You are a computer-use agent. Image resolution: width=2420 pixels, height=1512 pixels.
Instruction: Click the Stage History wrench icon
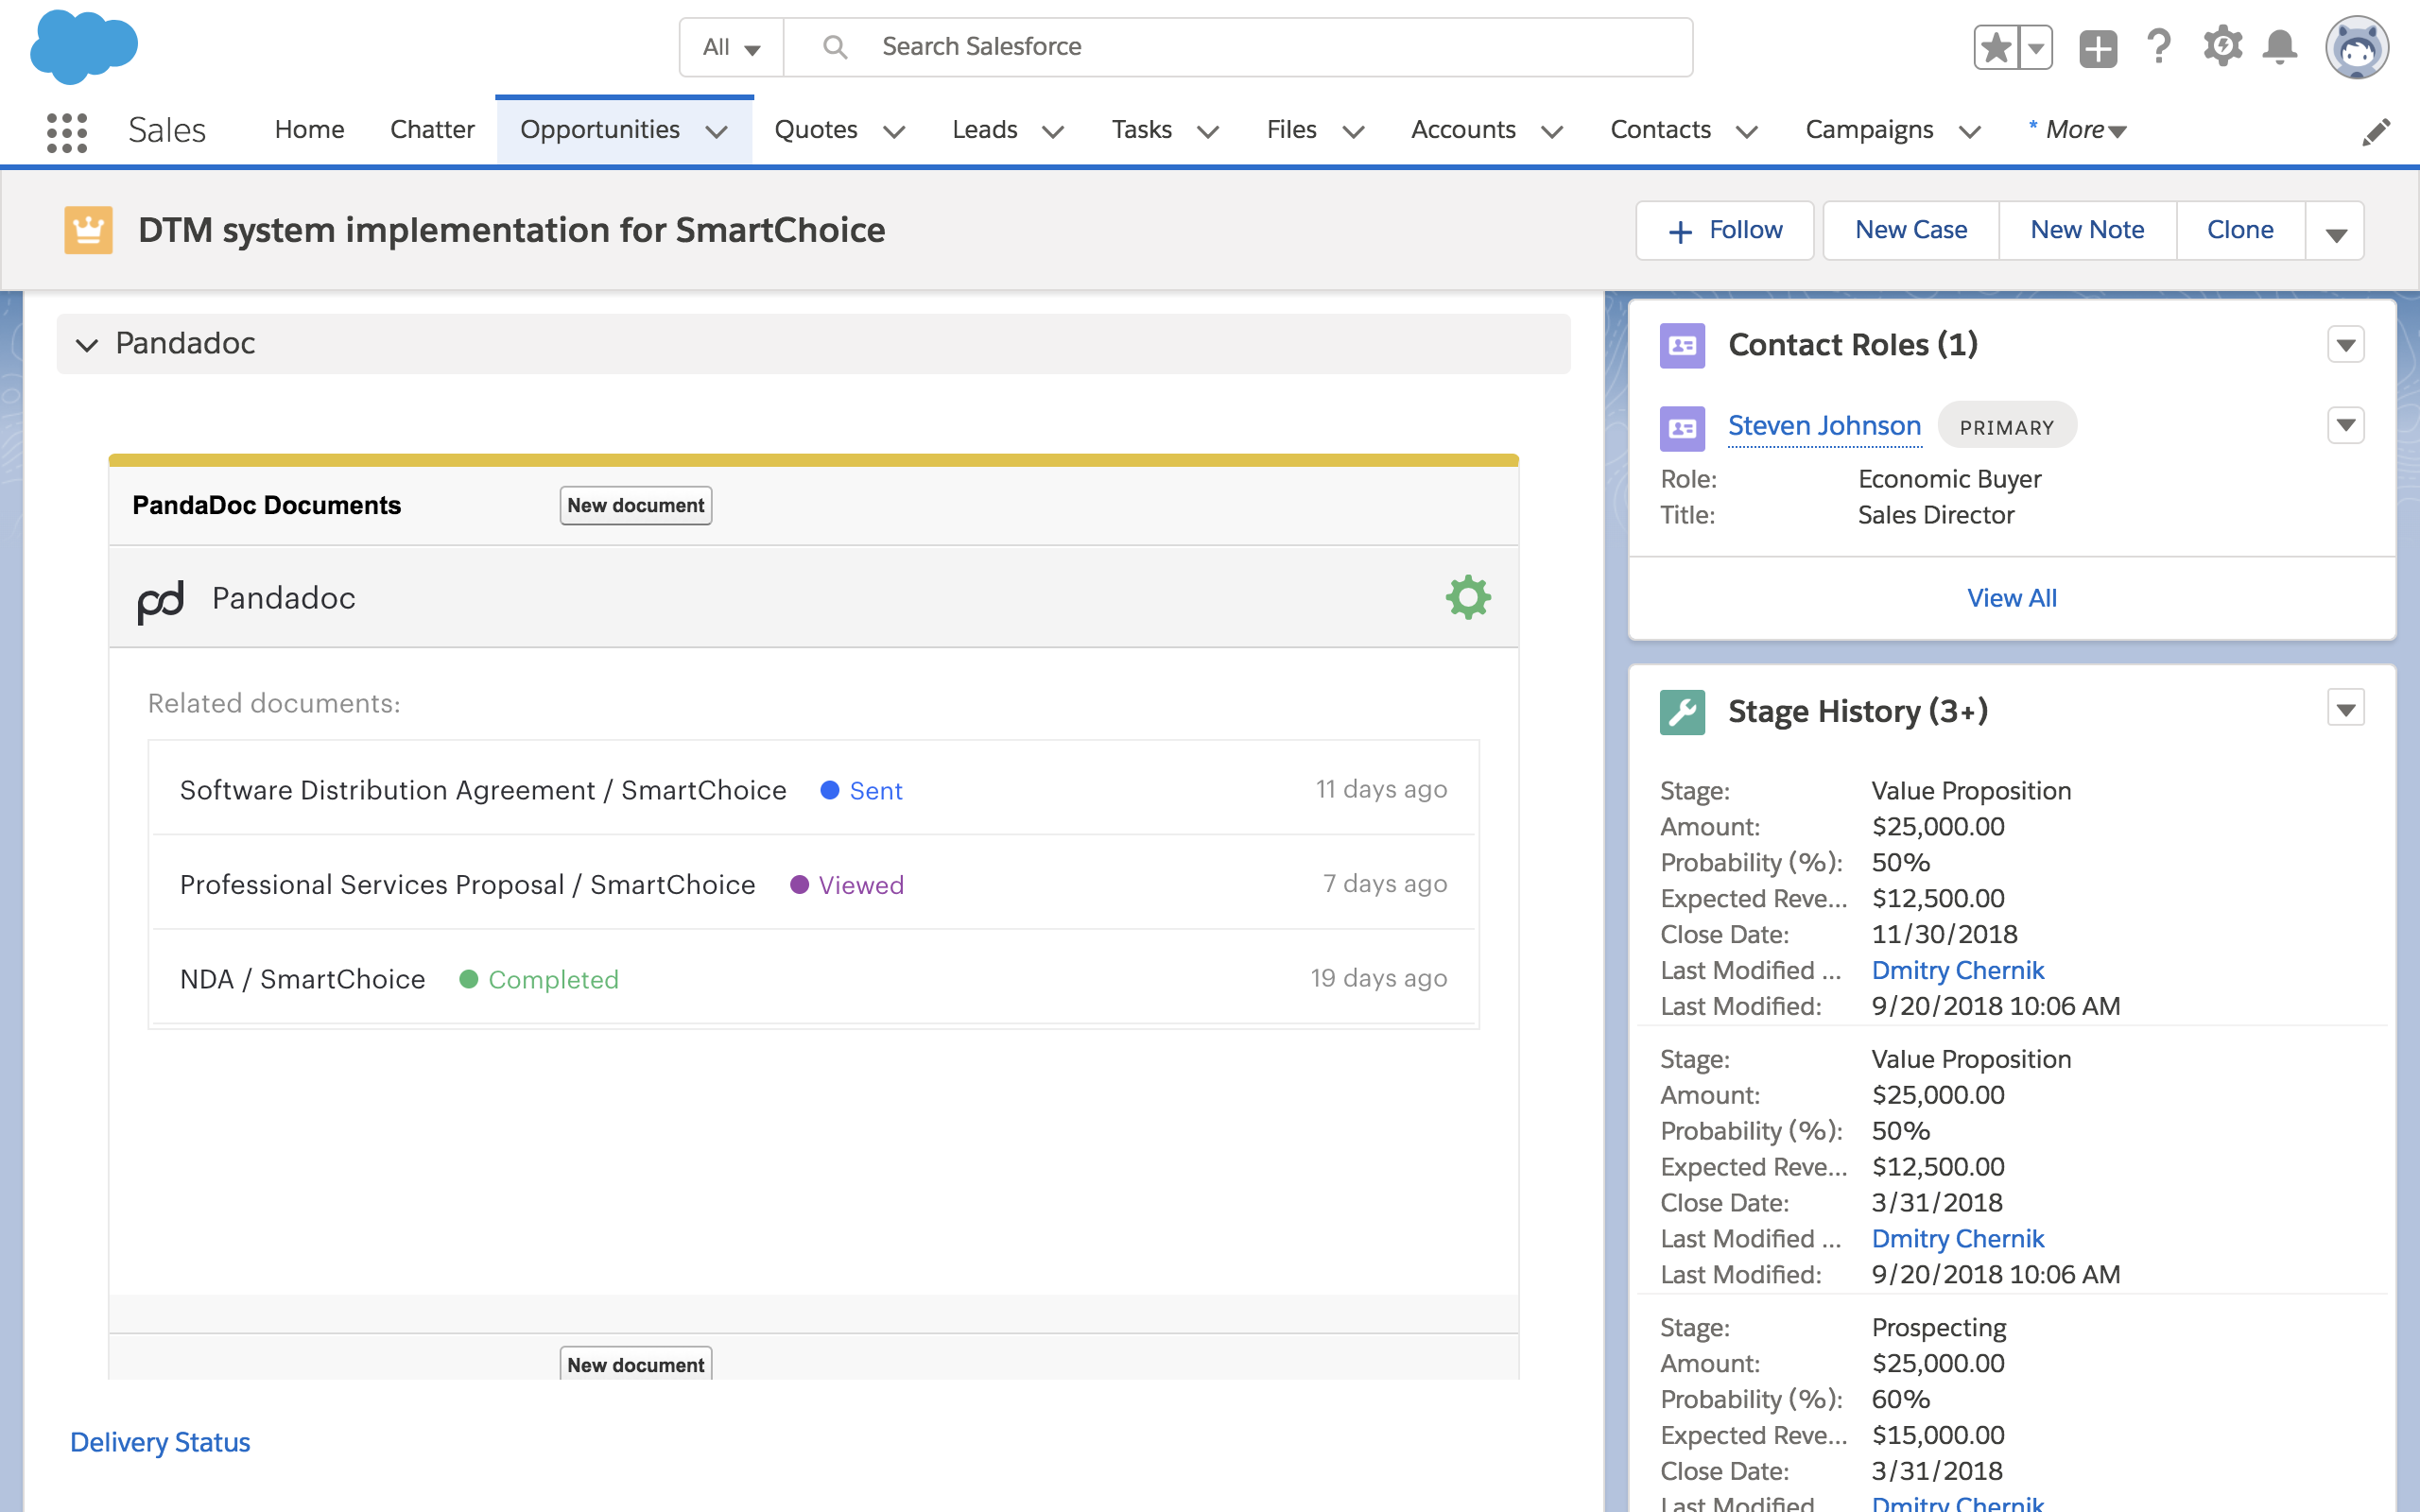[x=1682, y=712]
